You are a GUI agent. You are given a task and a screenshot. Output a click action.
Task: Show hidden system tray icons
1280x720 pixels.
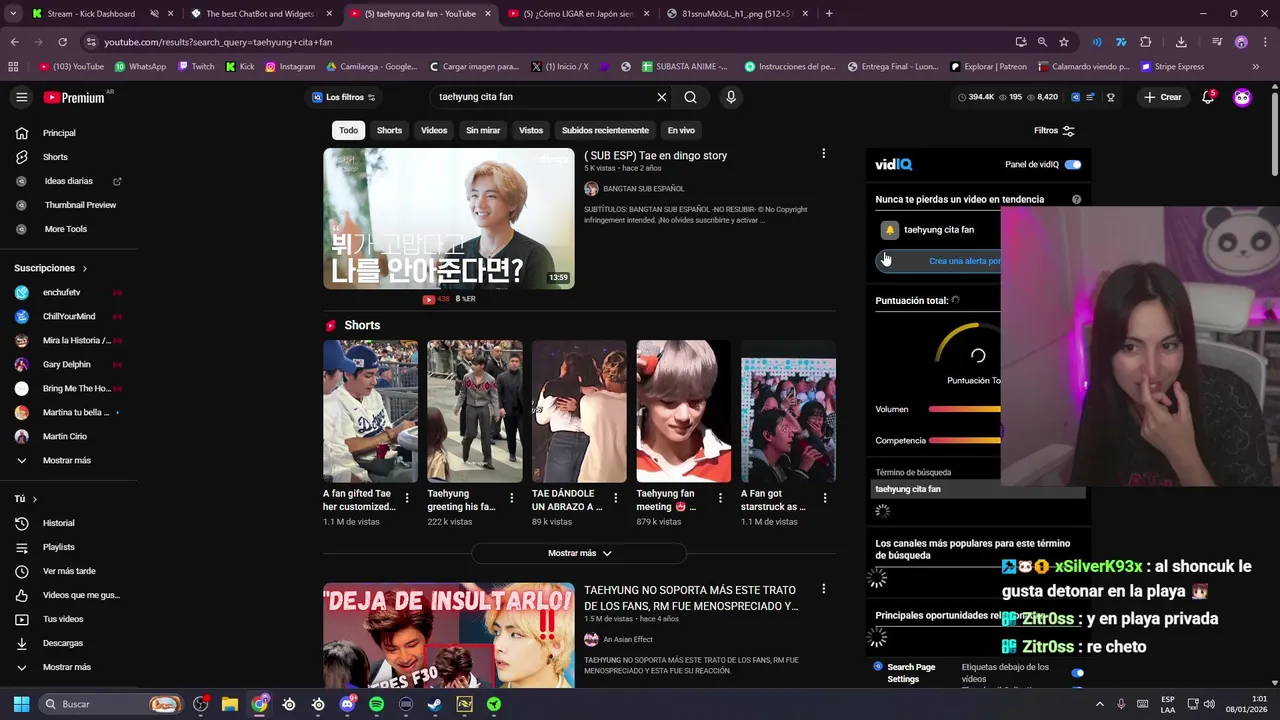tap(1099, 704)
